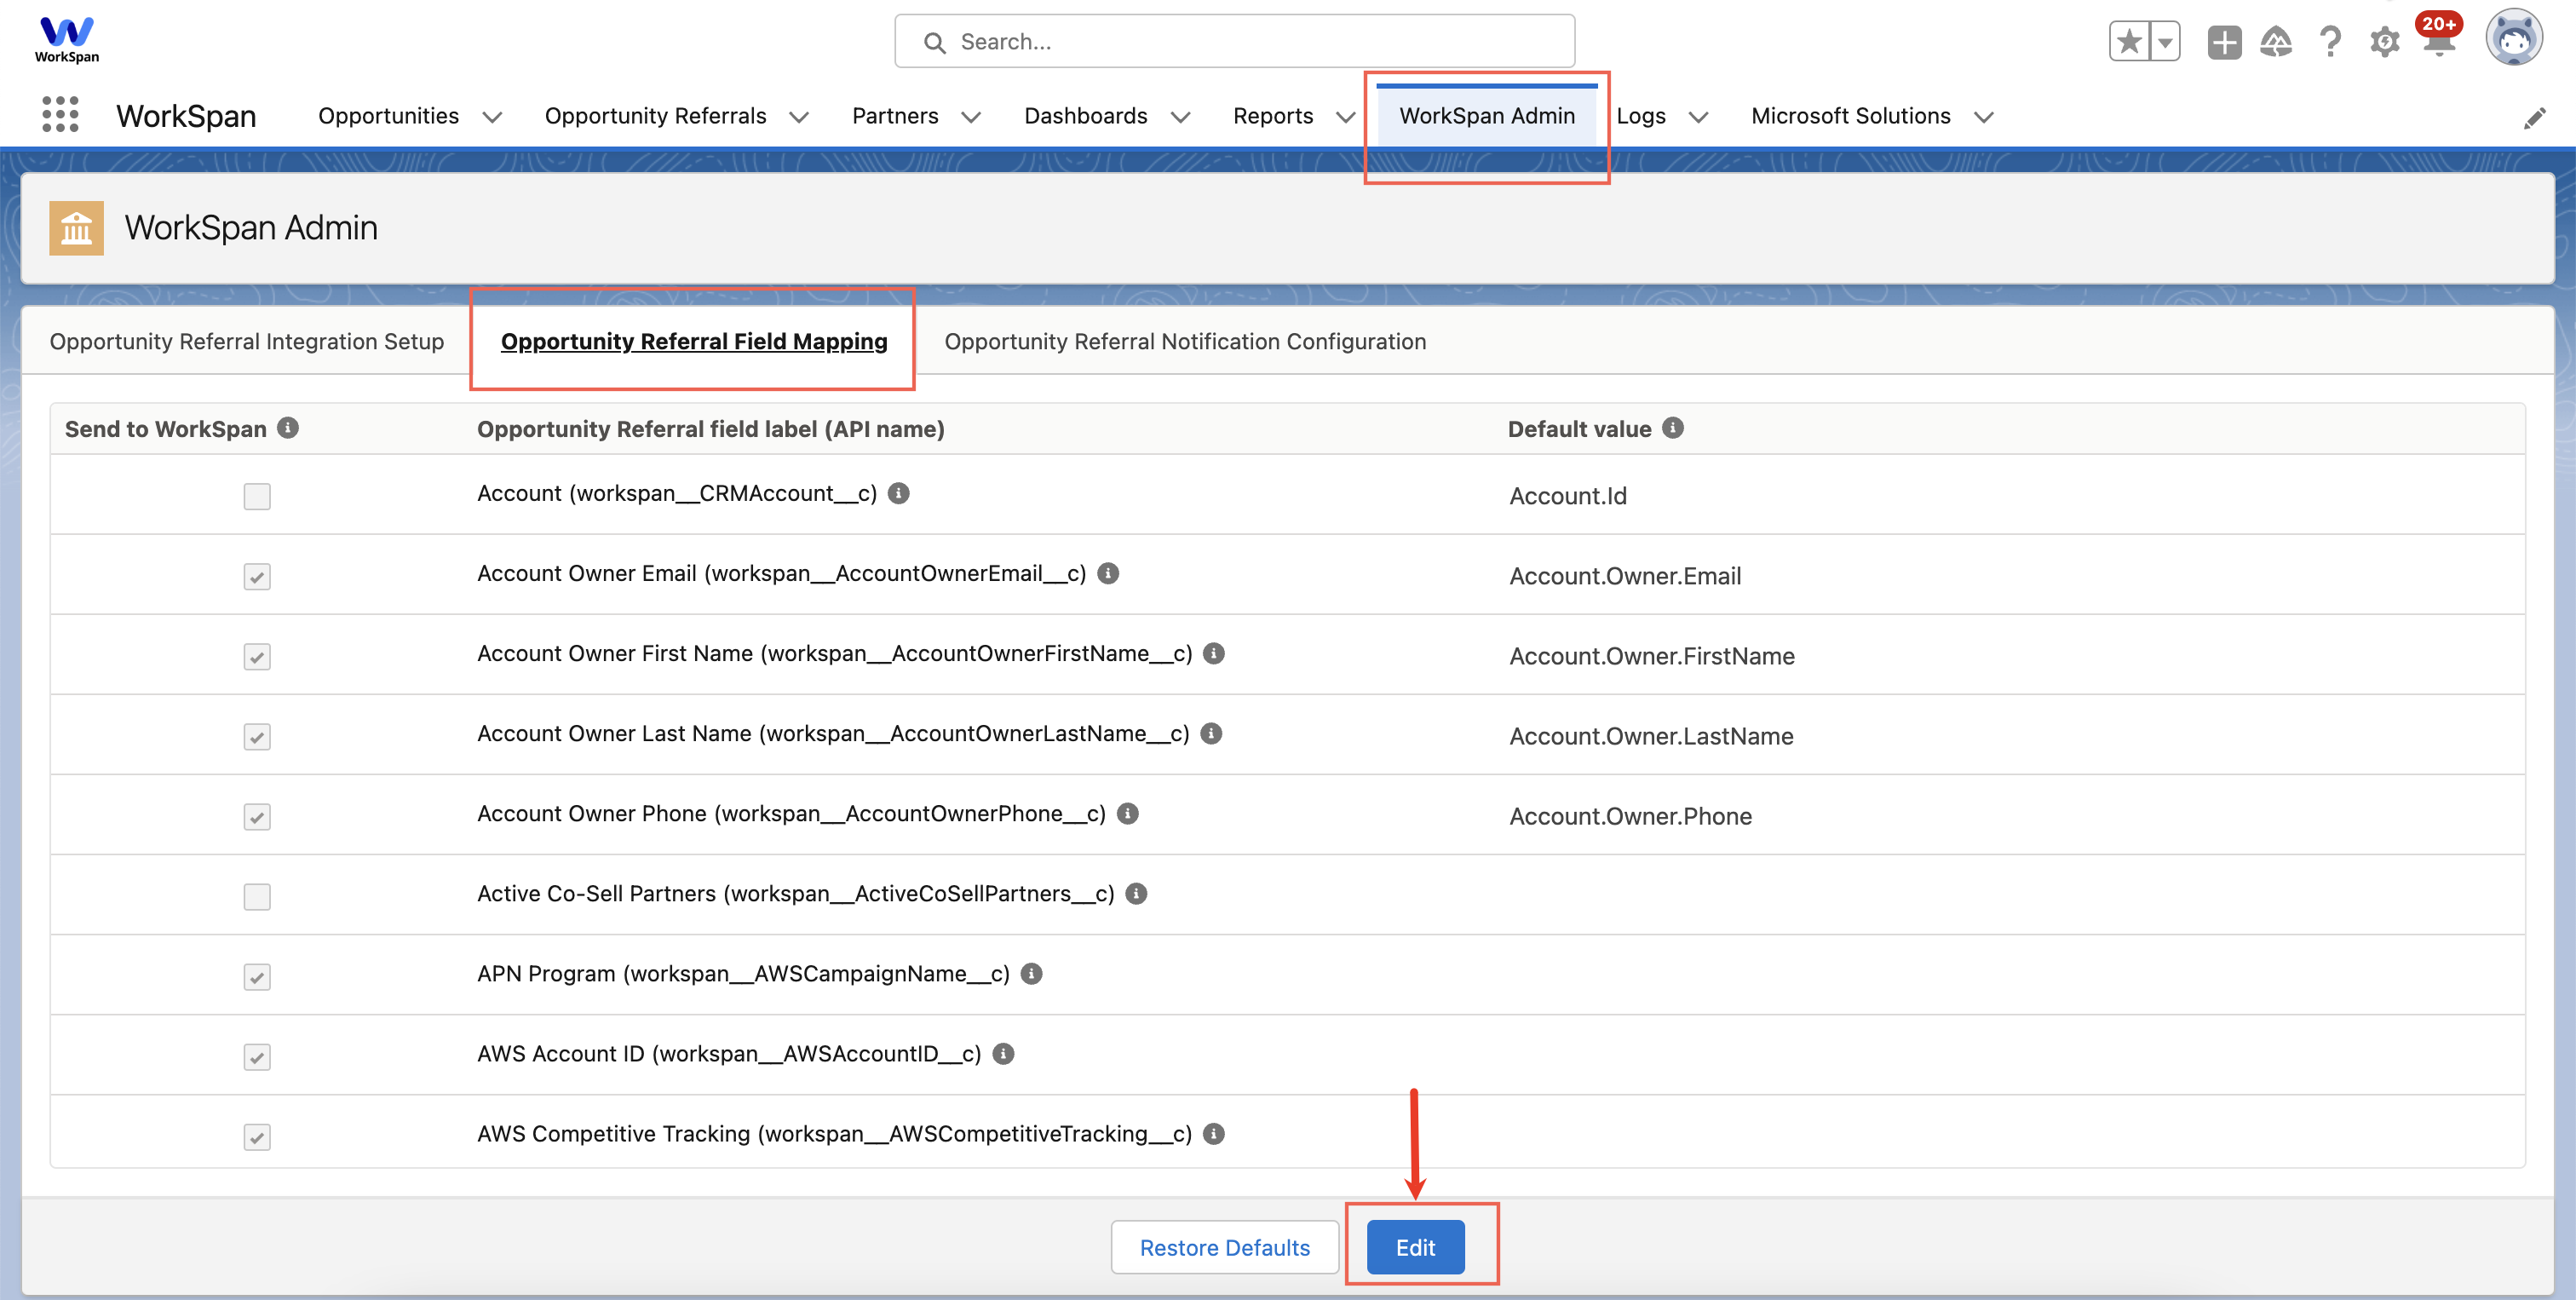2576x1300 pixels.
Task: Click info icon for AWS Account ID
Action: click(x=1004, y=1053)
